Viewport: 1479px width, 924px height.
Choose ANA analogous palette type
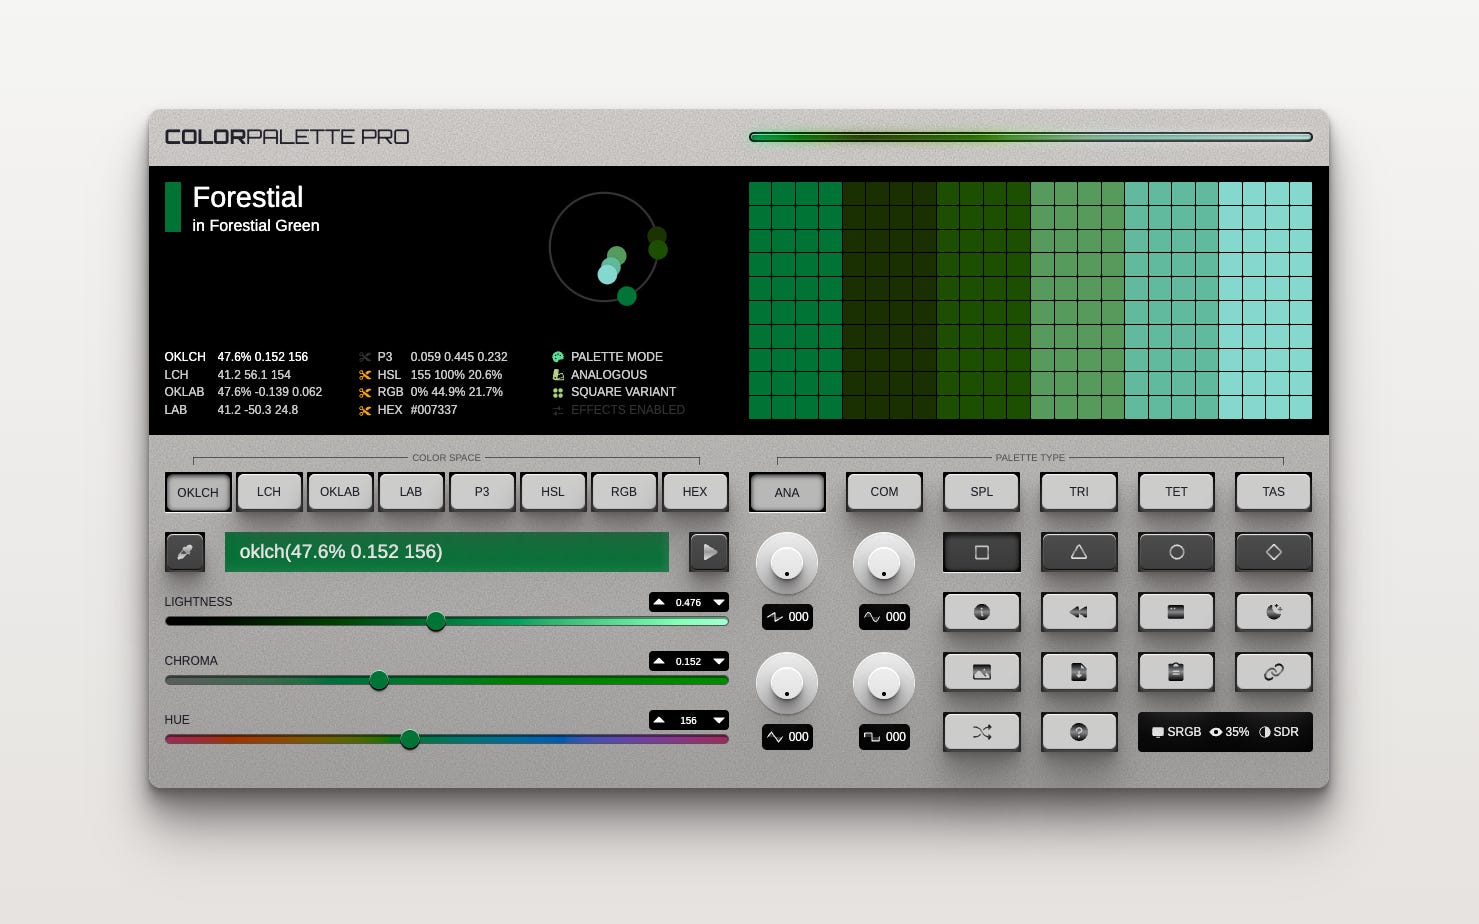tap(787, 492)
